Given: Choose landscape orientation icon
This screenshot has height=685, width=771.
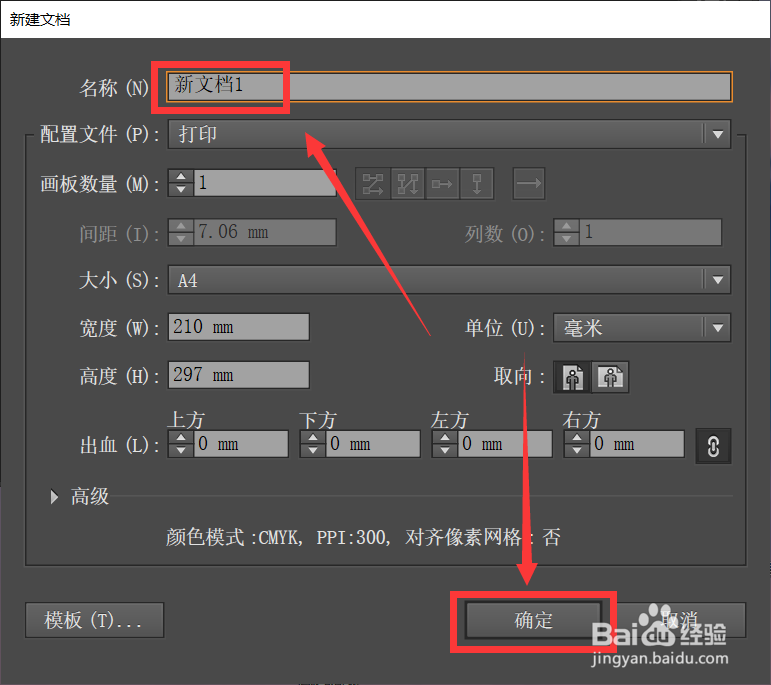Looking at the screenshot, I should (x=610, y=377).
